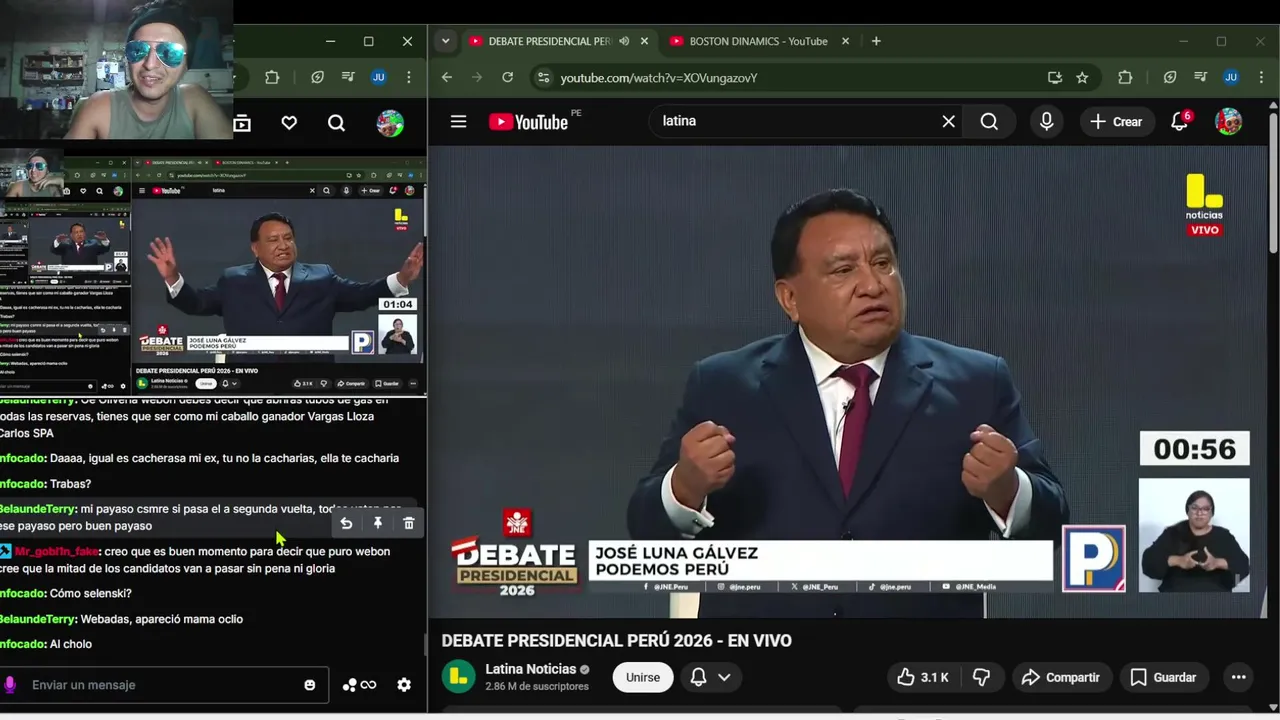The width and height of the screenshot is (1280, 720).
Task: Click the Mr_gobl1n_fake username in chat
Action: tap(56, 551)
